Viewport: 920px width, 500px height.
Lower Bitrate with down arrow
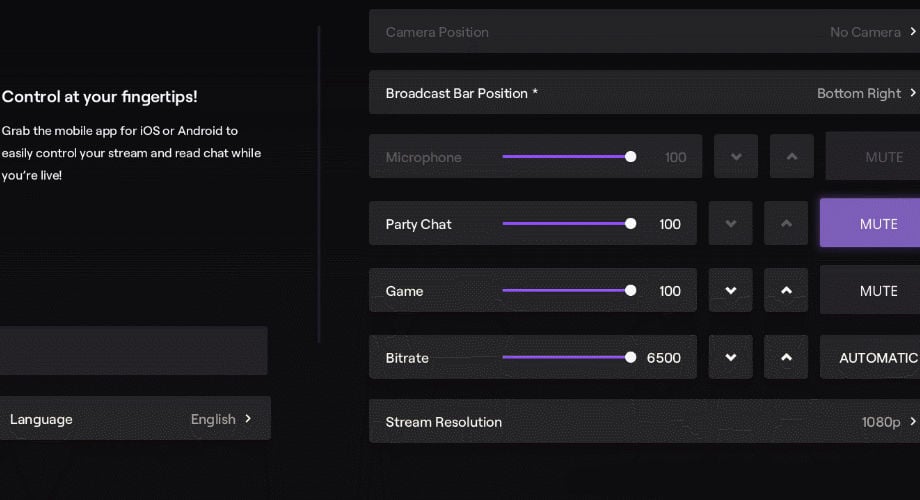[731, 358]
